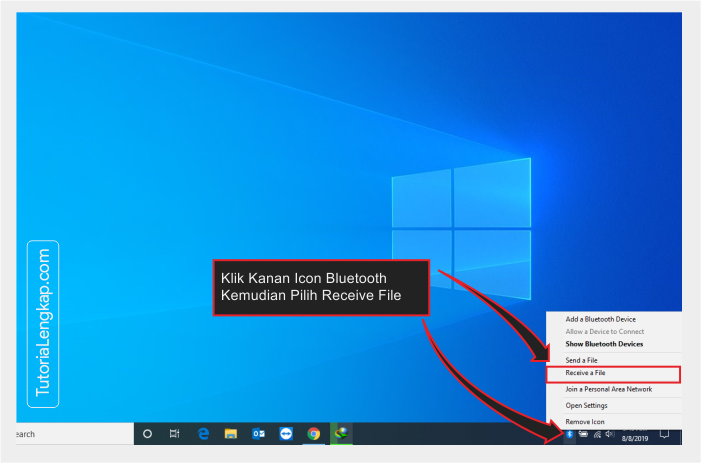
Task: Click the Bluetooth tray icon
Action: pos(570,434)
